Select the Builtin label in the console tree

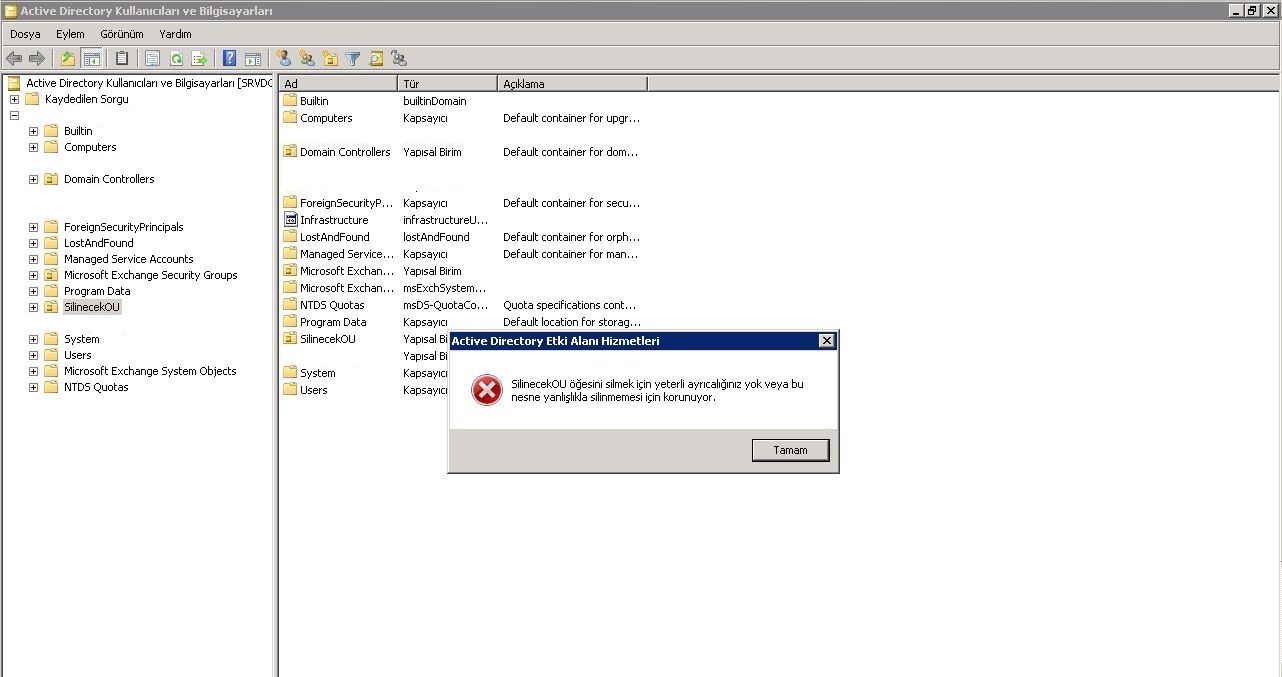click(78, 131)
